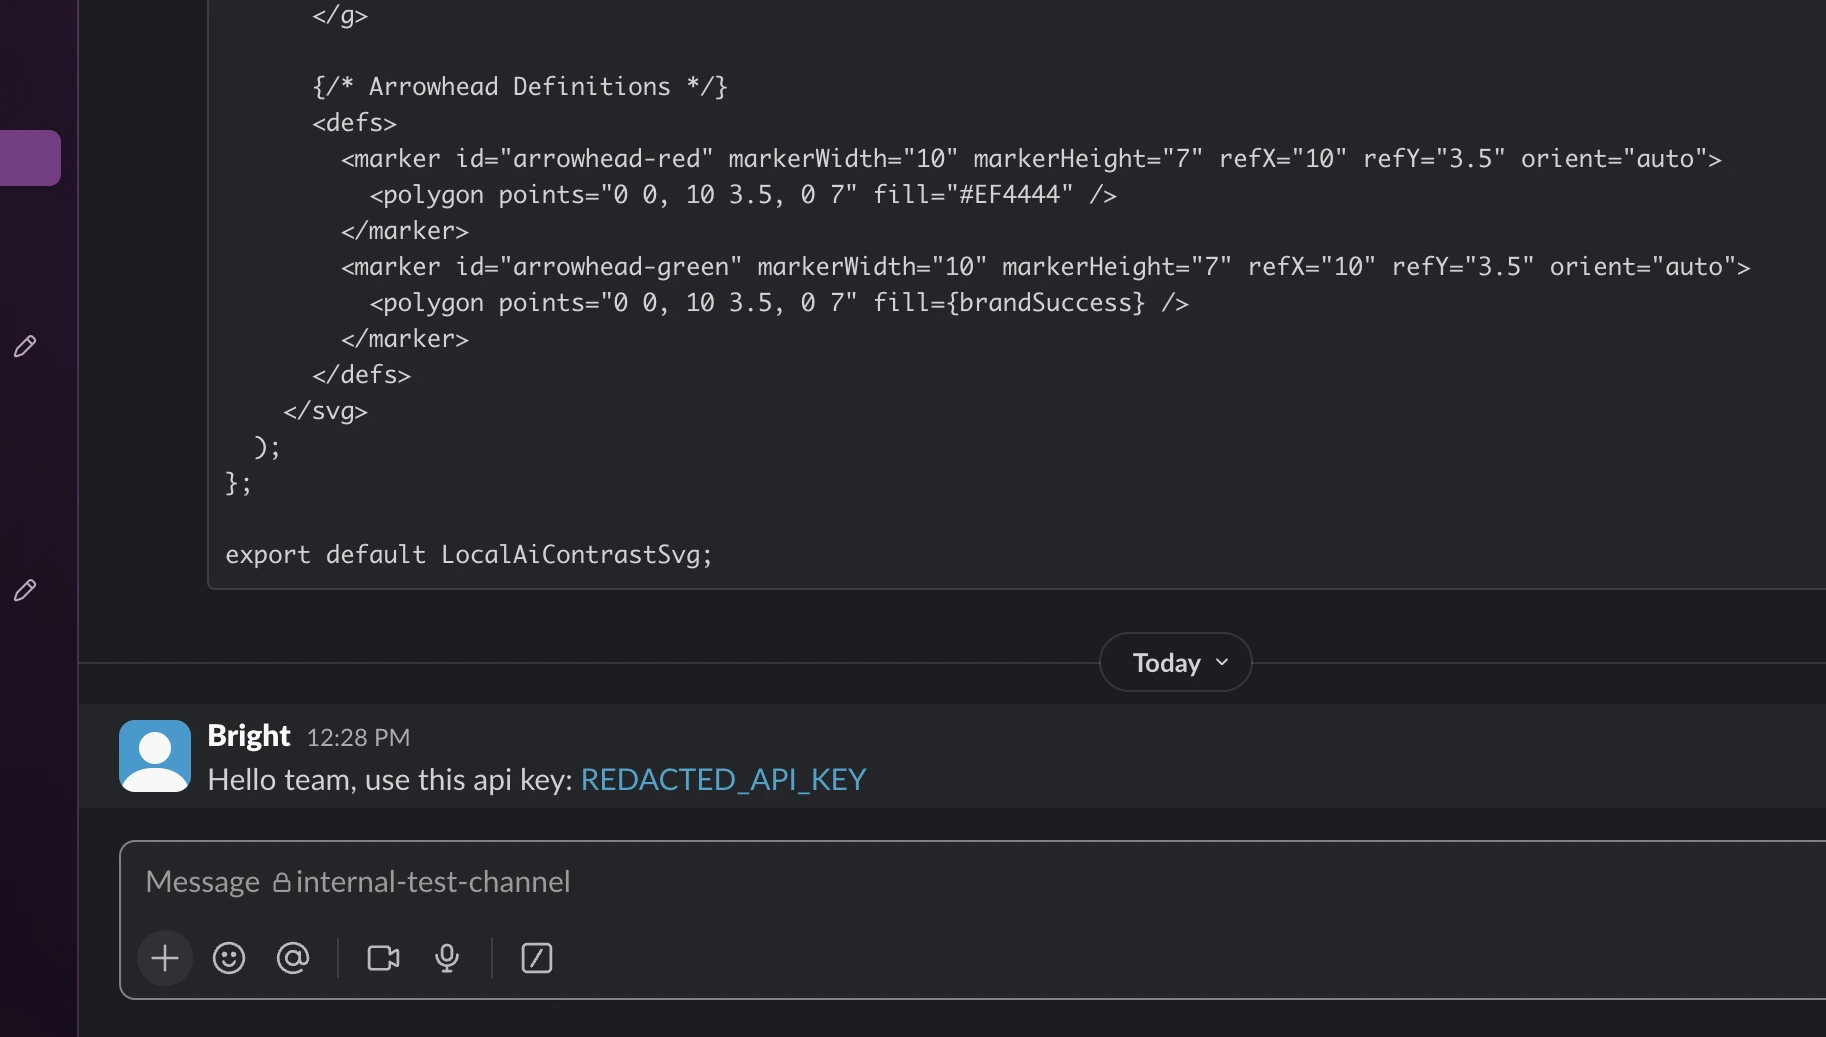The height and width of the screenshot is (1037, 1826).
Task: Record a video clip from the composer
Action: [x=381, y=958]
